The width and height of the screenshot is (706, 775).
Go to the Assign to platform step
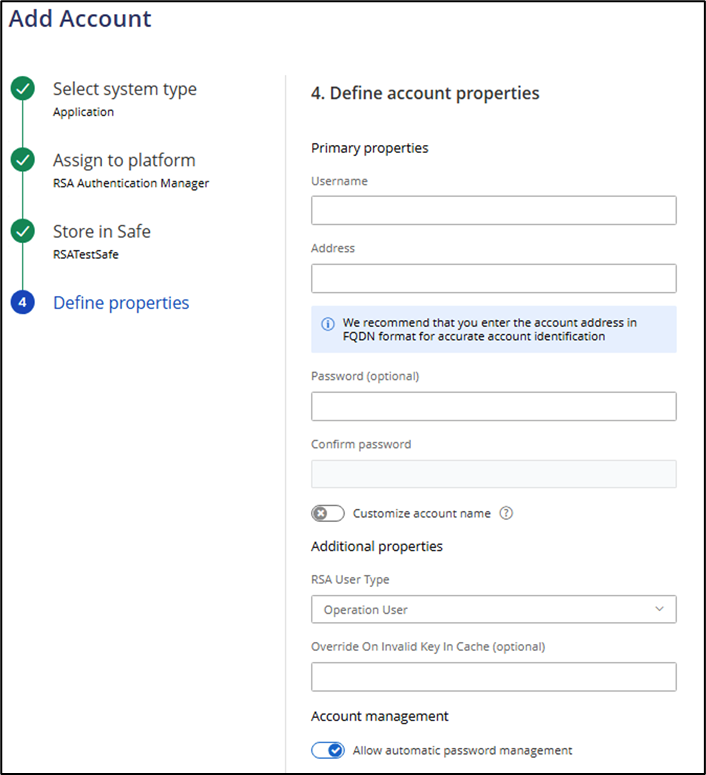click(x=124, y=160)
